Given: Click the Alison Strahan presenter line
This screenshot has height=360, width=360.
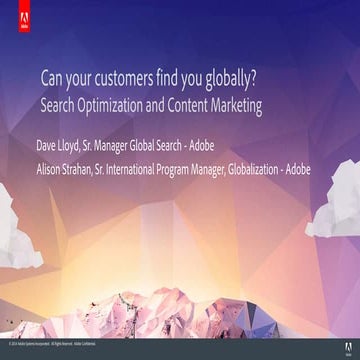Looking at the screenshot, I should [x=173, y=170].
